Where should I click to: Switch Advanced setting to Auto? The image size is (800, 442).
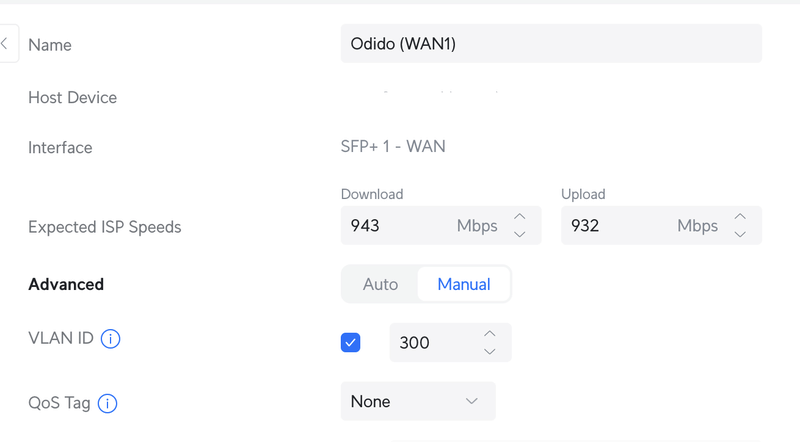pyautogui.click(x=380, y=284)
